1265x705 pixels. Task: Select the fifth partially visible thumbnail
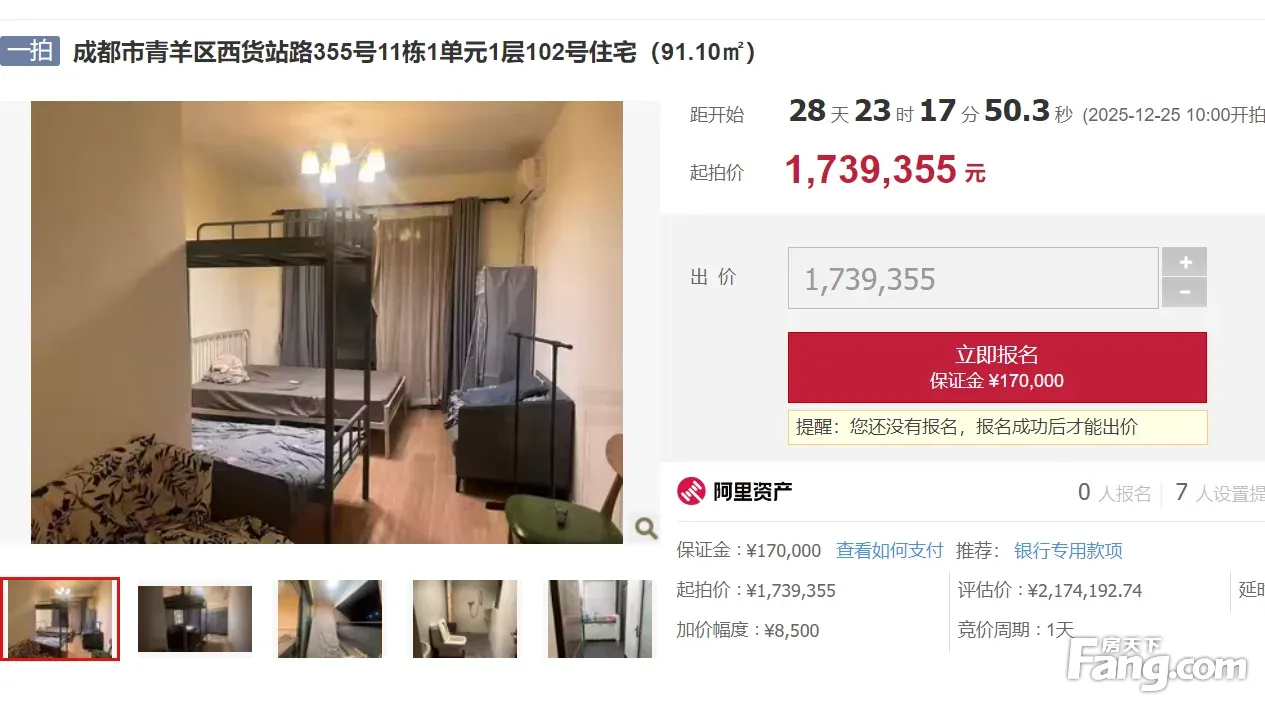click(x=600, y=619)
